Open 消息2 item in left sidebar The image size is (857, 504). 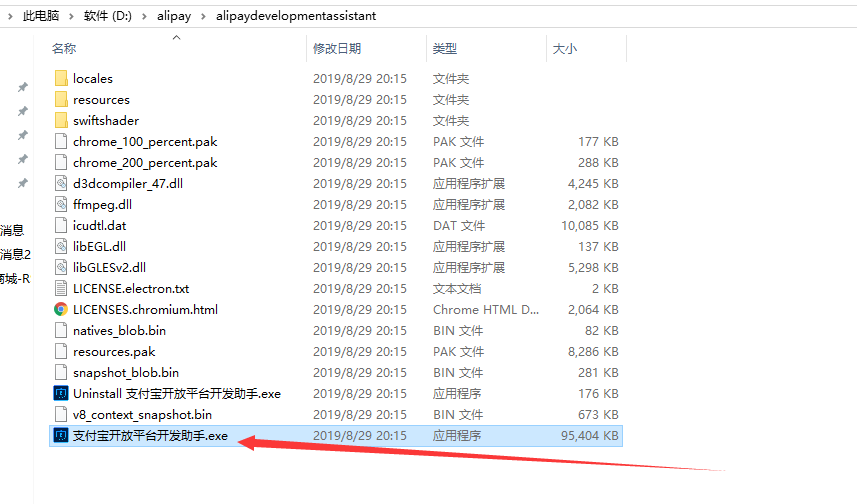(x=15, y=254)
